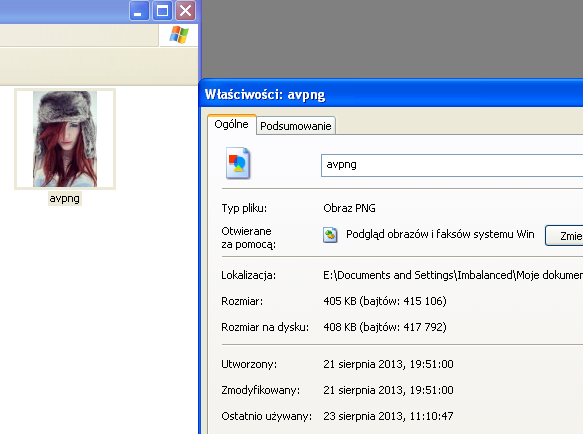Viewport: 583px width, 434px height.
Task: Click the avpng file name label
Action: 65,198
